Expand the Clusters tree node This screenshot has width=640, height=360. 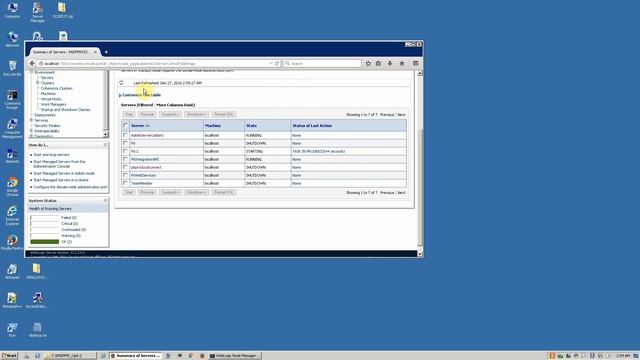point(38,83)
